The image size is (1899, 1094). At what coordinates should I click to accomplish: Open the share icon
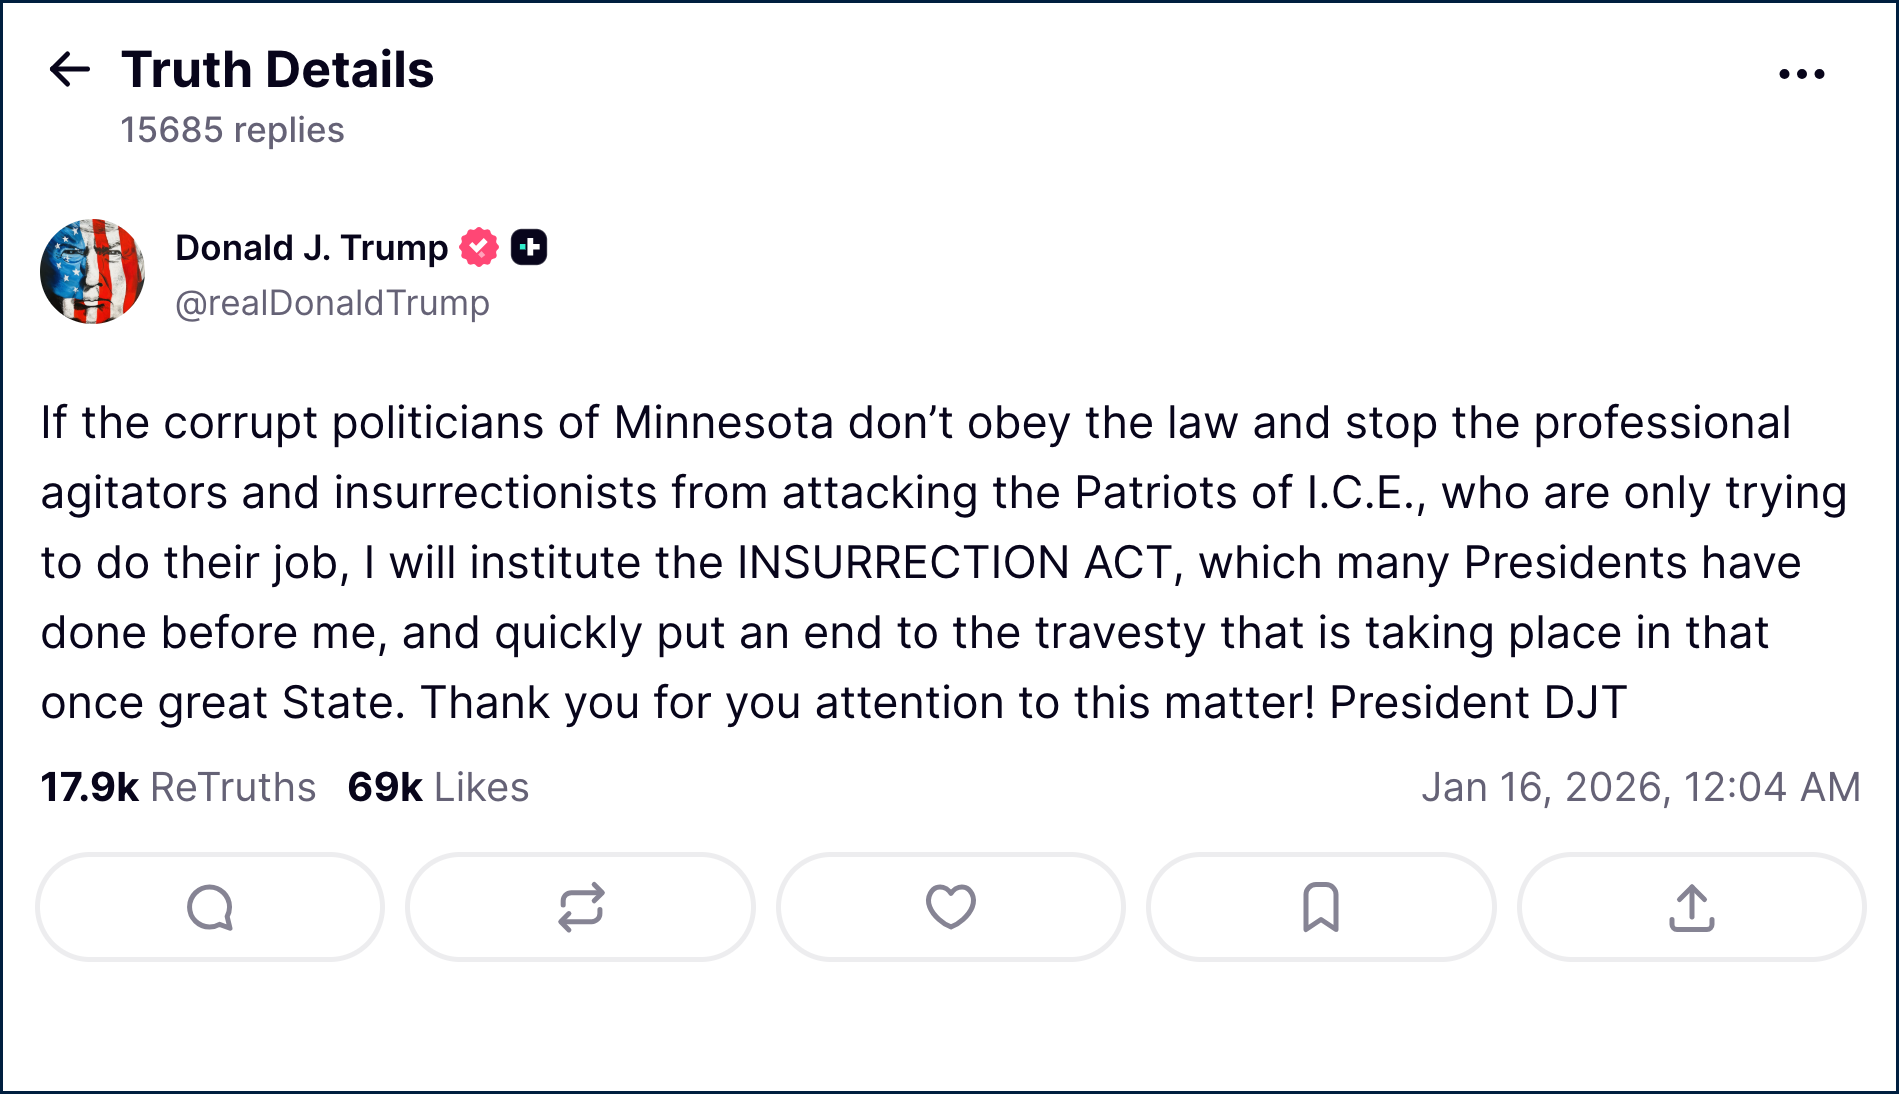click(1690, 907)
